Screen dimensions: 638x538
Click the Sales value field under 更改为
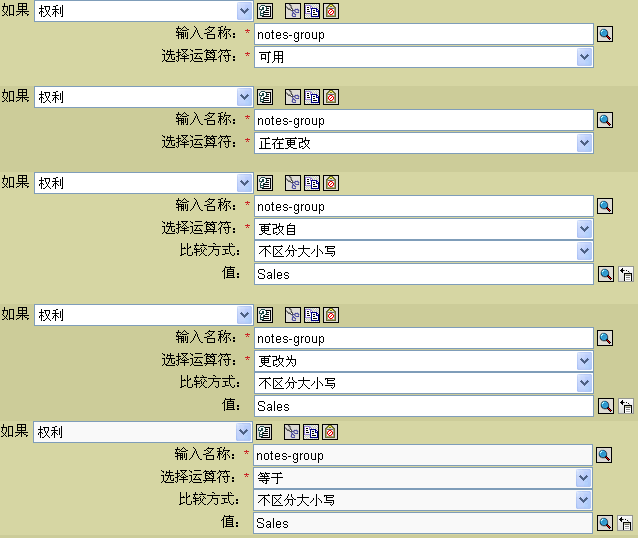[422, 406]
